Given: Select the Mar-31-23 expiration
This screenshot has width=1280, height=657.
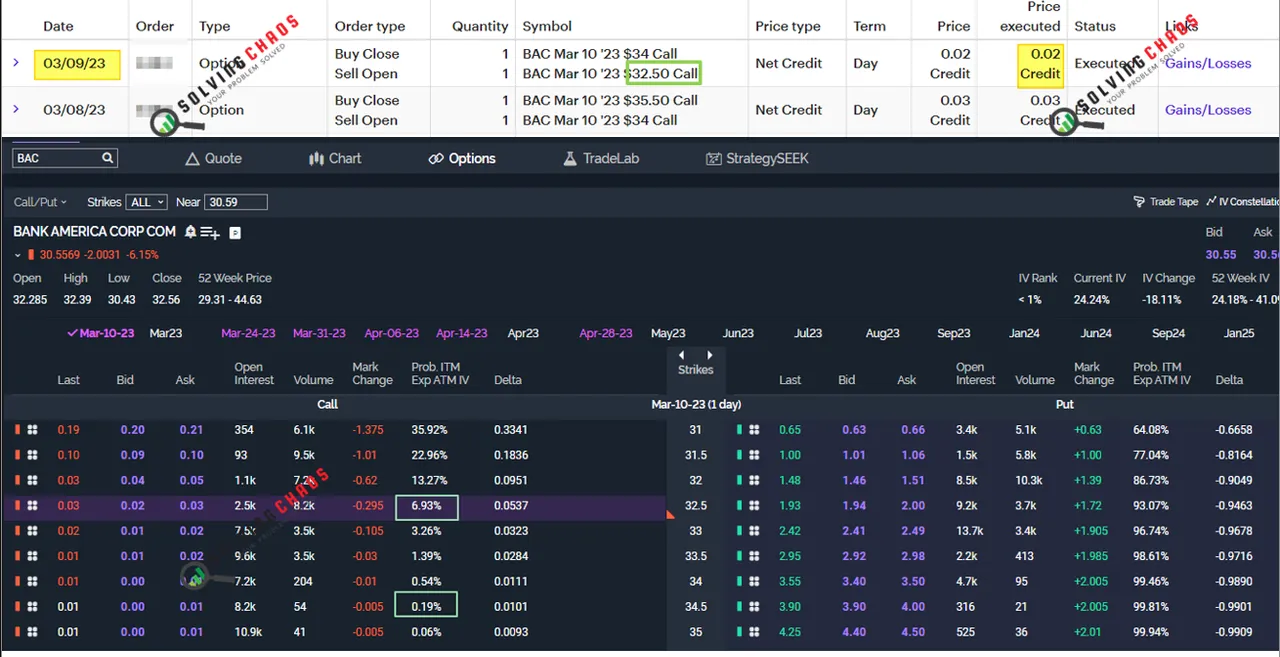Looking at the screenshot, I should click(319, 333).
